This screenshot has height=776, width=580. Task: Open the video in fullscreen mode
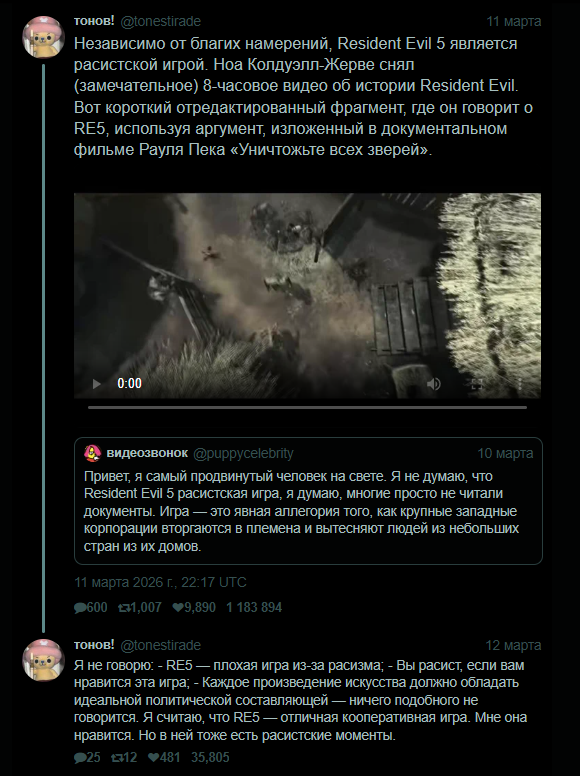point(477,384)
